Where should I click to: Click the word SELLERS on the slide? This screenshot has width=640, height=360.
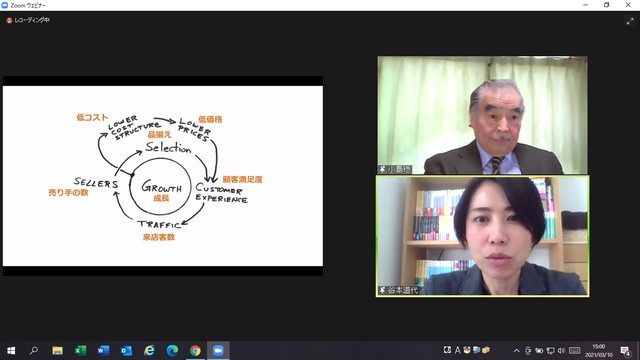[96, 183]
